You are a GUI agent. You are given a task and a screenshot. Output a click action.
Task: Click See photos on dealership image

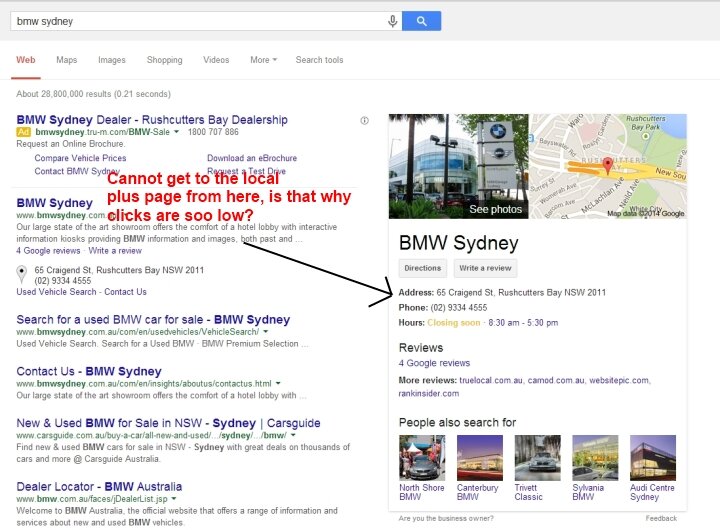click(495, 209)
